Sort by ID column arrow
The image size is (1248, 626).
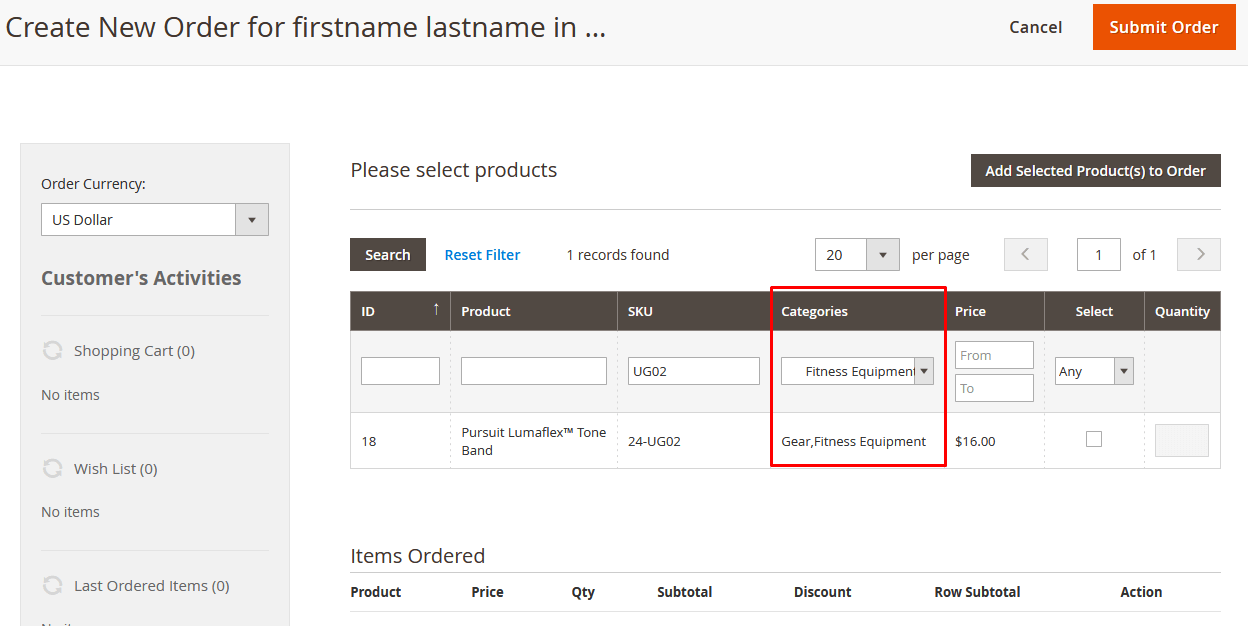click(436, 310)
